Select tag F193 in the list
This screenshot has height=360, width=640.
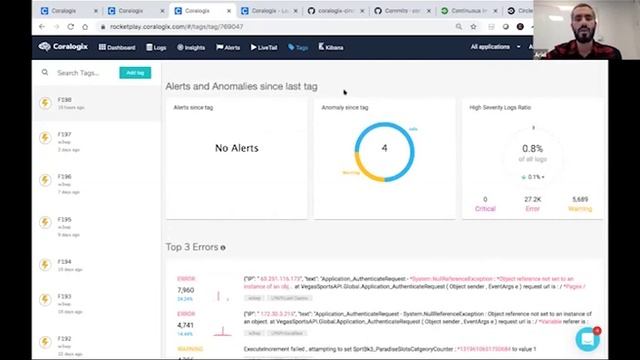(x=97, y=304)
